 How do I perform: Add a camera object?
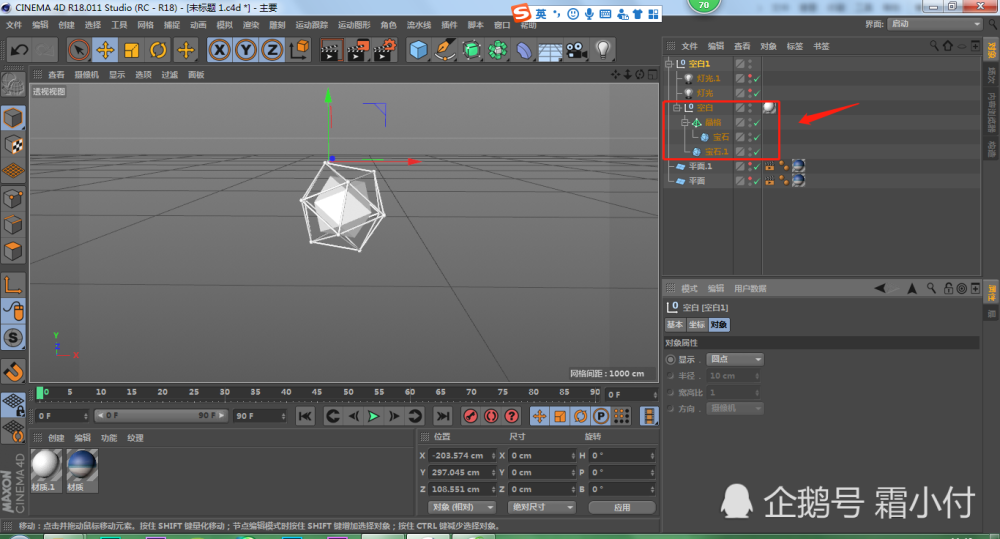(x=577, y=50)
